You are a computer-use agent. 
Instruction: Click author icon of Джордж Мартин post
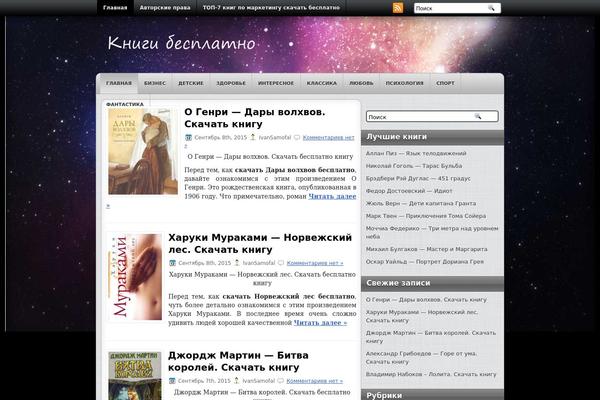[x=236, y=380]
